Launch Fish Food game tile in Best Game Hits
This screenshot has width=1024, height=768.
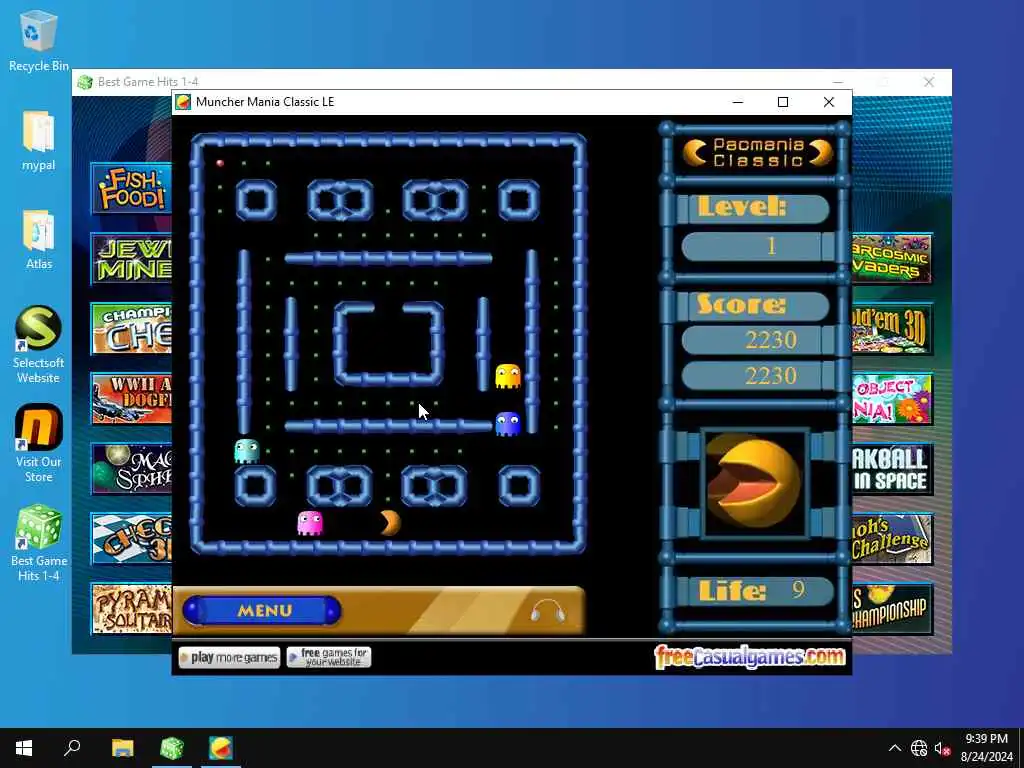[131, 189]
